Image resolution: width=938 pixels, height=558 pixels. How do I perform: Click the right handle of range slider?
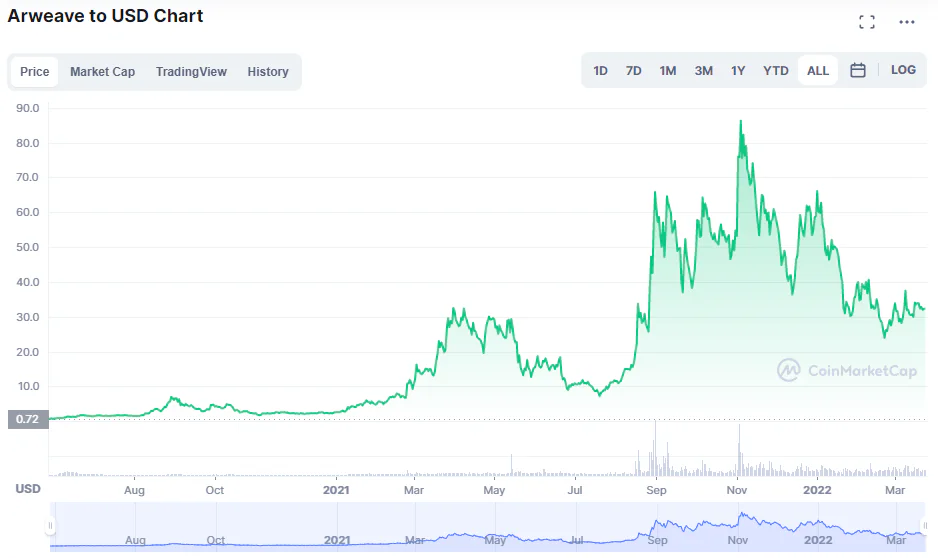pyautogui.click(x=925, y=526)
